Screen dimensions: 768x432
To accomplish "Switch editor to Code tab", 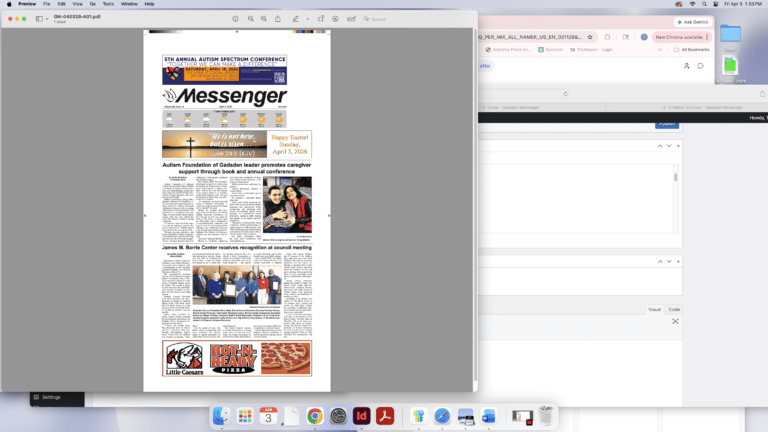I will click(674, 310).
